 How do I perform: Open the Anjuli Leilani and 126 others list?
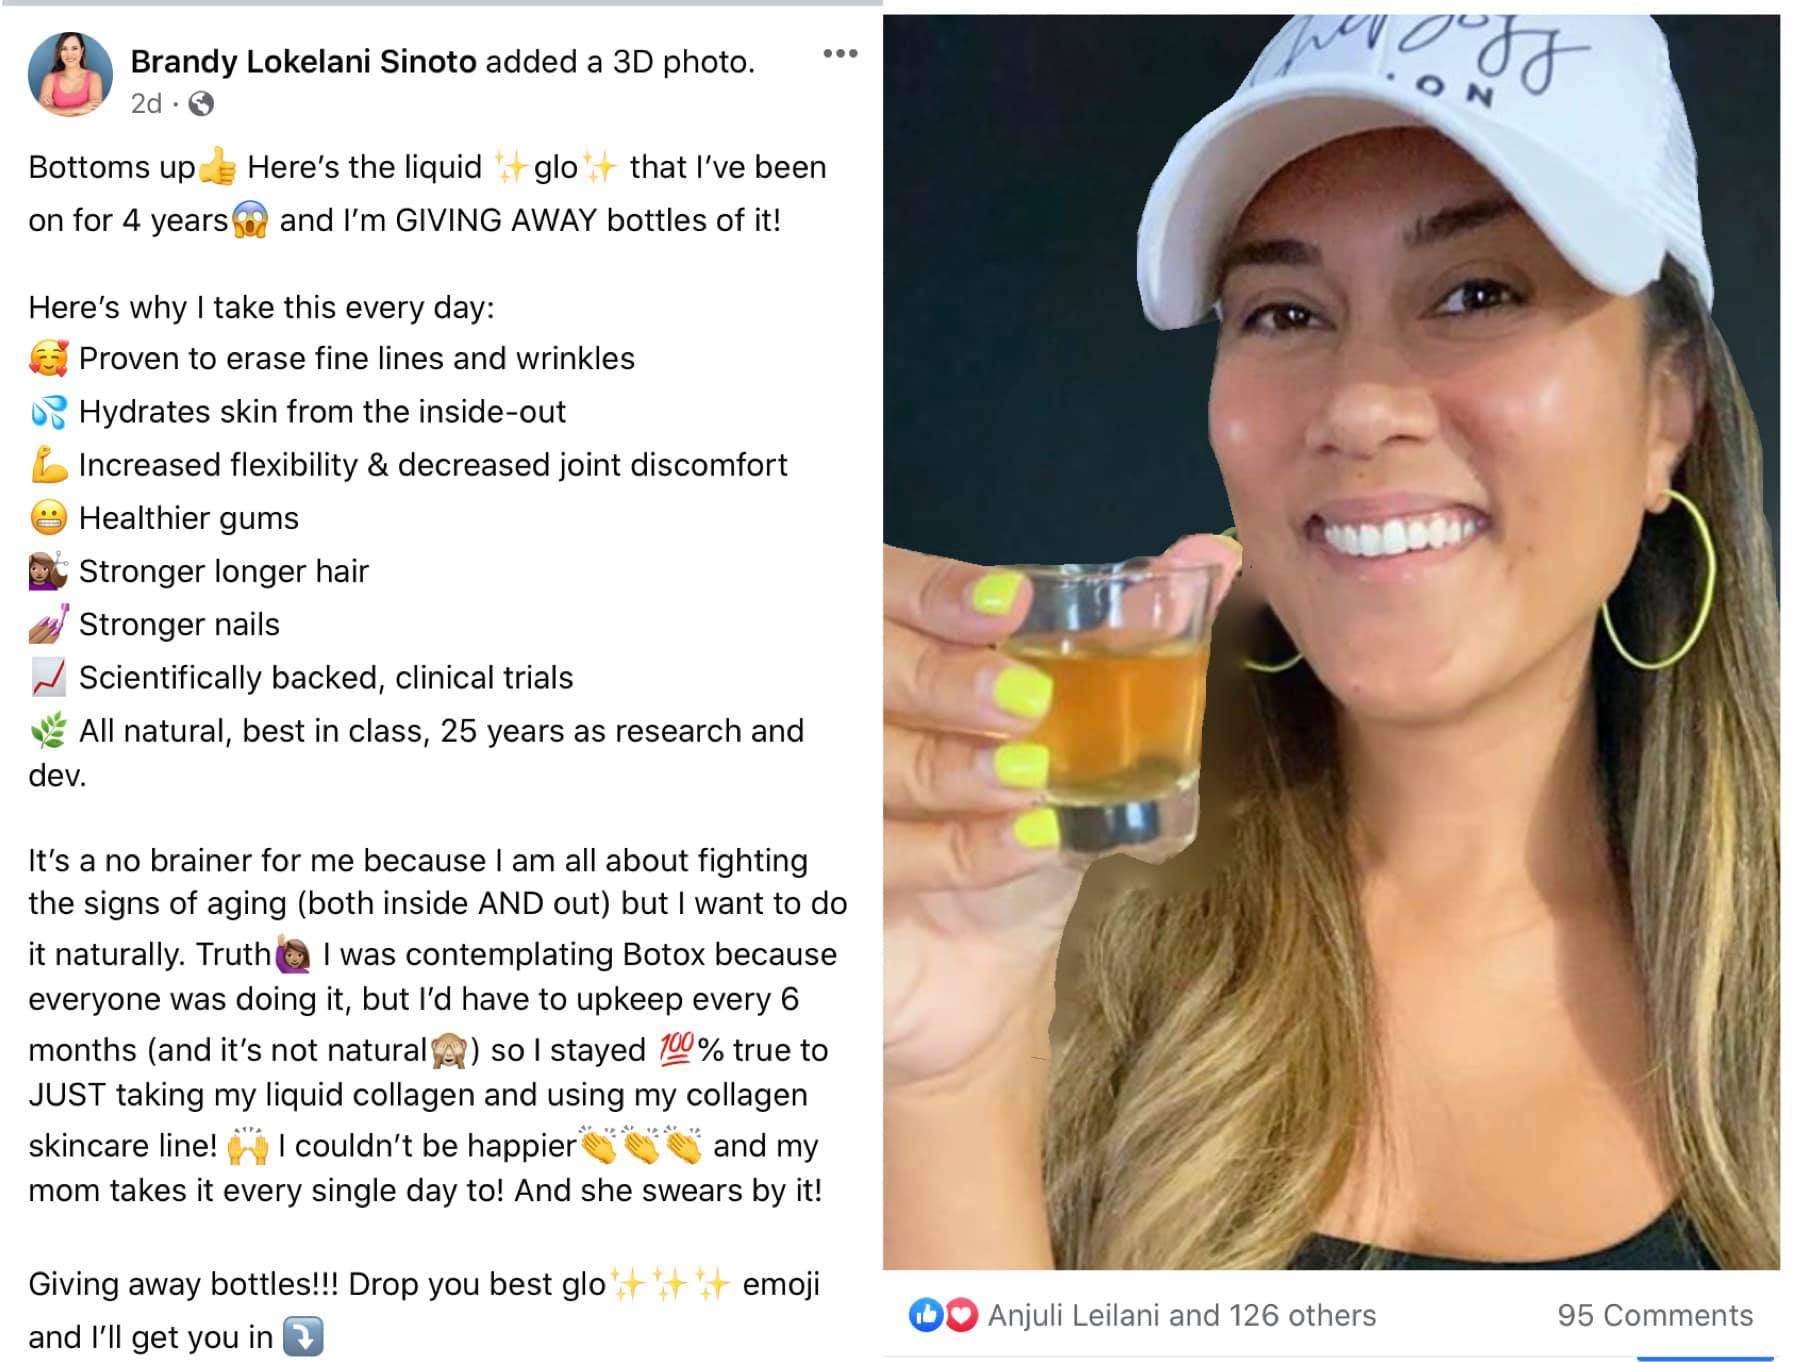click(x=1182, y=1315)
